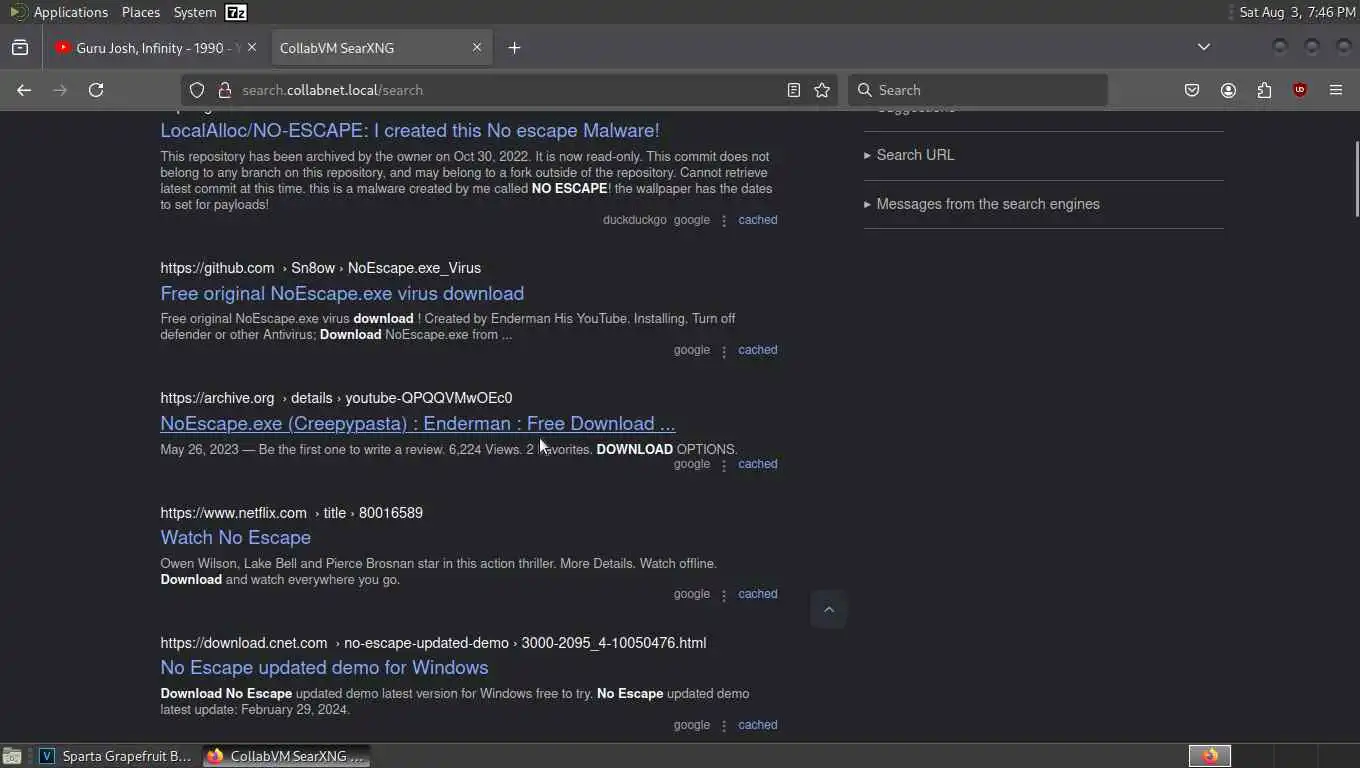Open cached copy of NoEscape.exe virus download result
The height and width of the screenshot is (768, 1360).
point(758,350)
